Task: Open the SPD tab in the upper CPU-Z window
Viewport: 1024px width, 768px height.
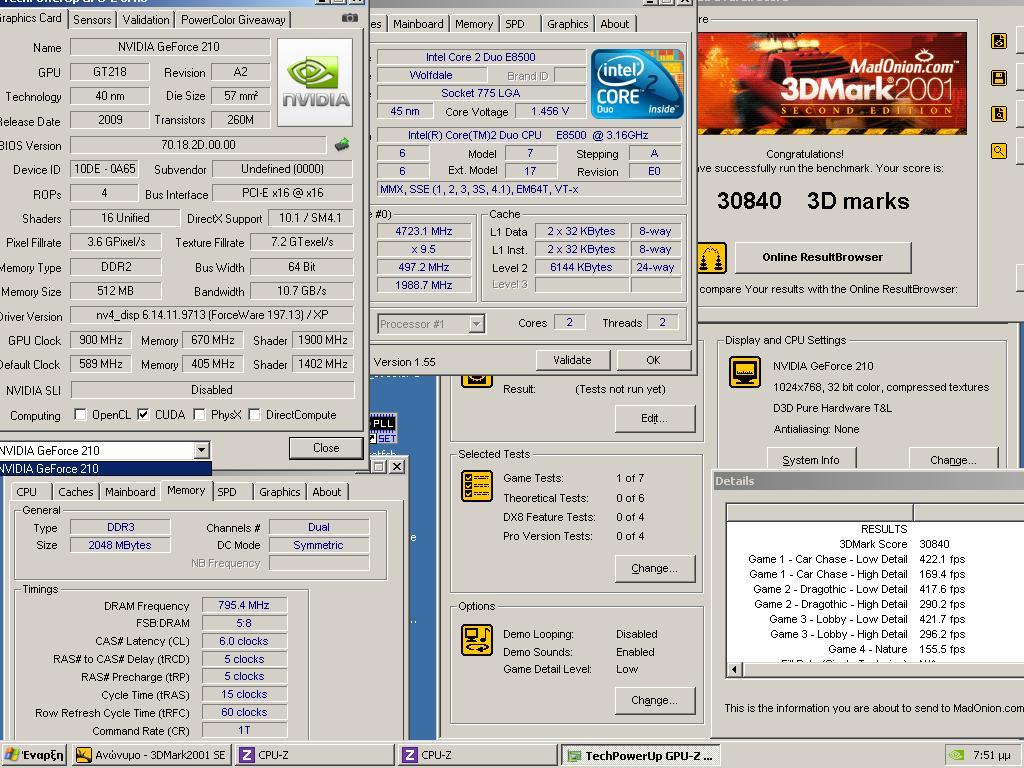Action: pyautogui.click(x=515, y=24)
